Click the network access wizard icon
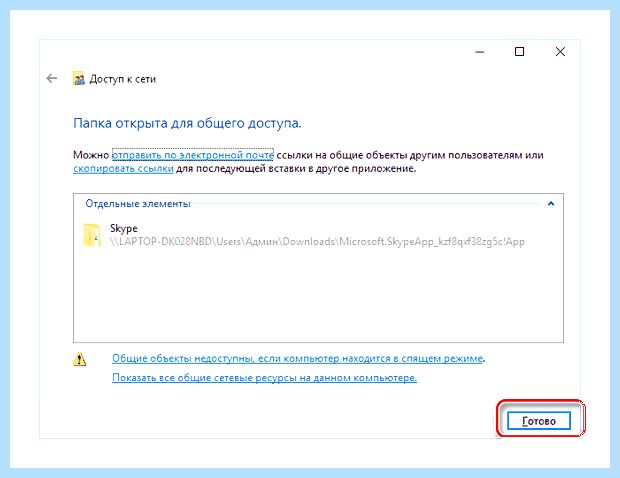Viewport: 620px width, 478px height. 79,79
